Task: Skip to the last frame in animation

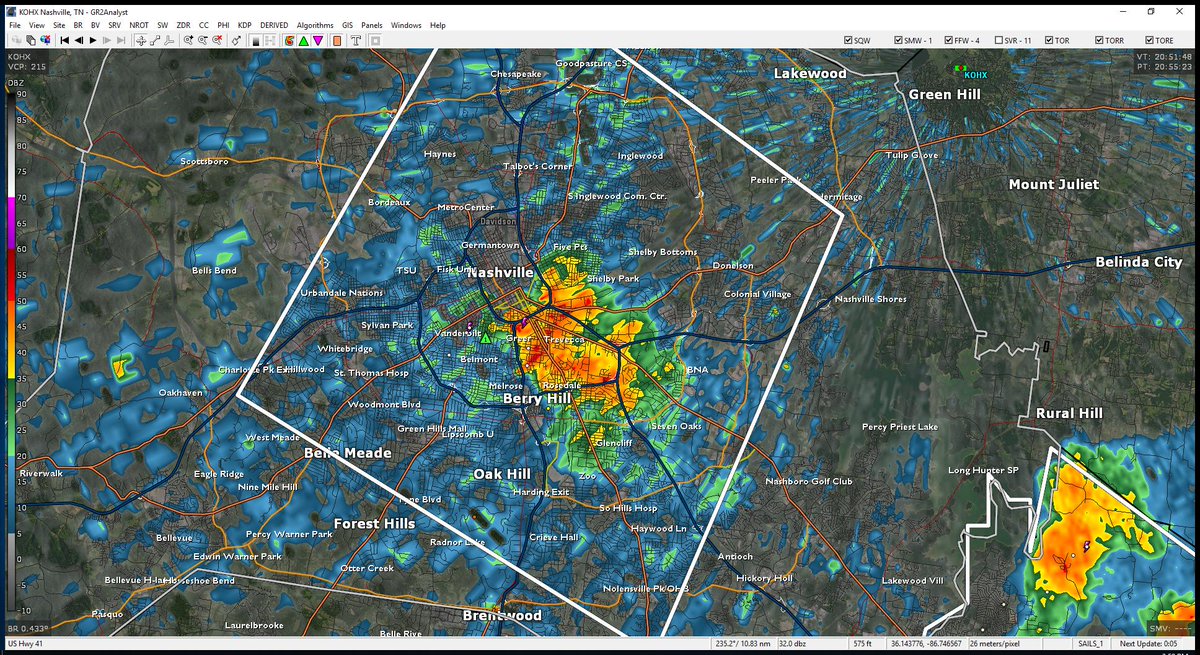Action: click(x=120, y=41)
